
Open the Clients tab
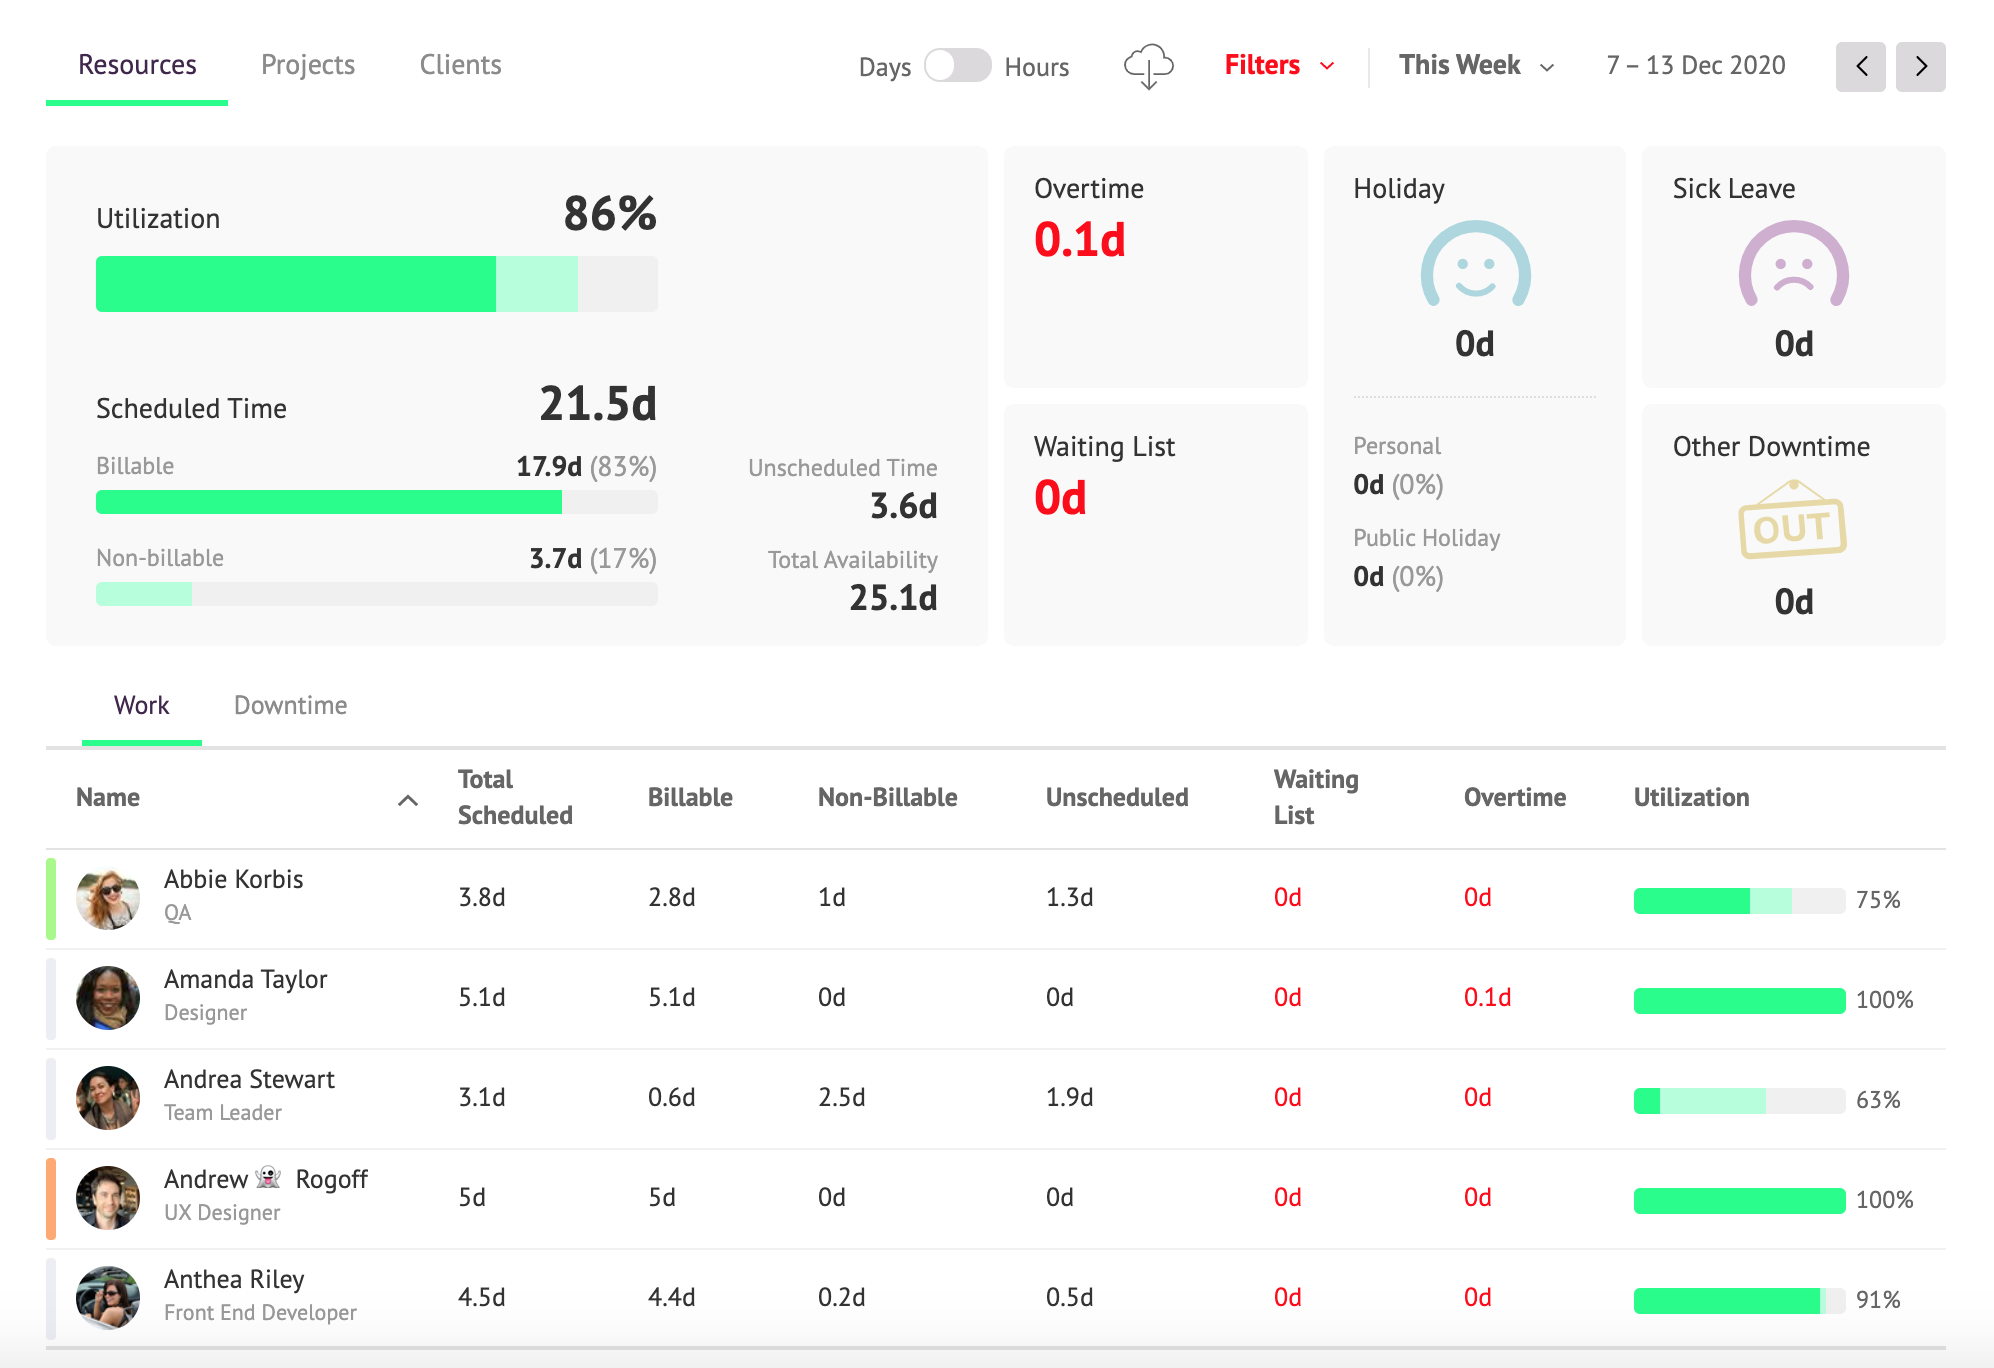[460, 65]
